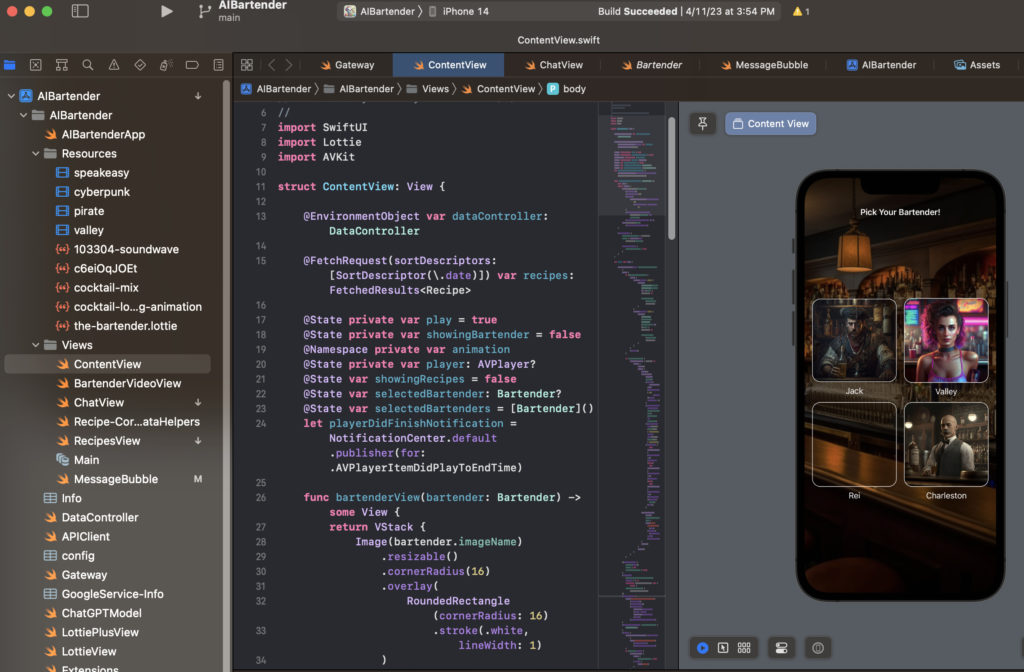The image size is (1024, 672).
Task: Open RecipesView file in navigator
Action: point(107,441)
